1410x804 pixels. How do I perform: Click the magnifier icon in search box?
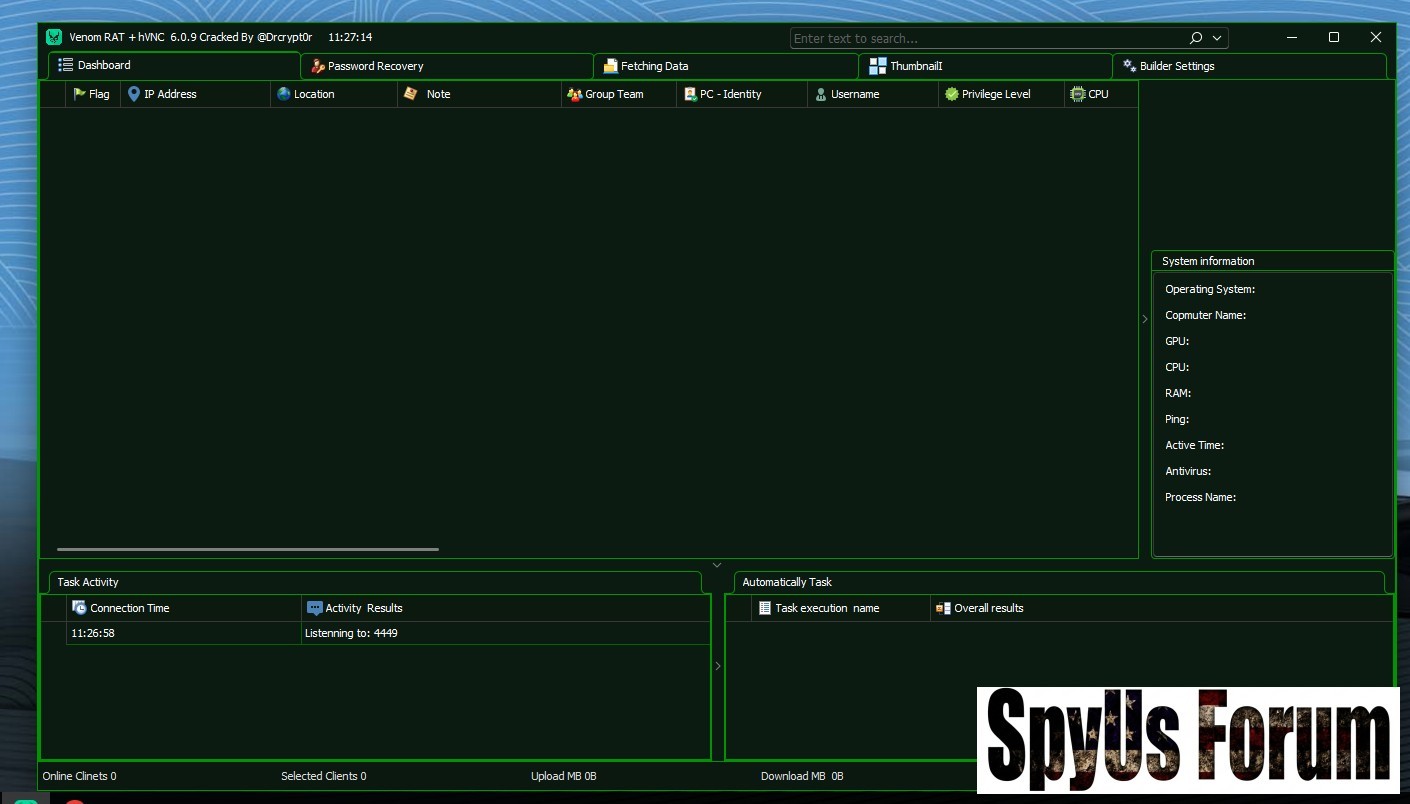point(1196,38)
